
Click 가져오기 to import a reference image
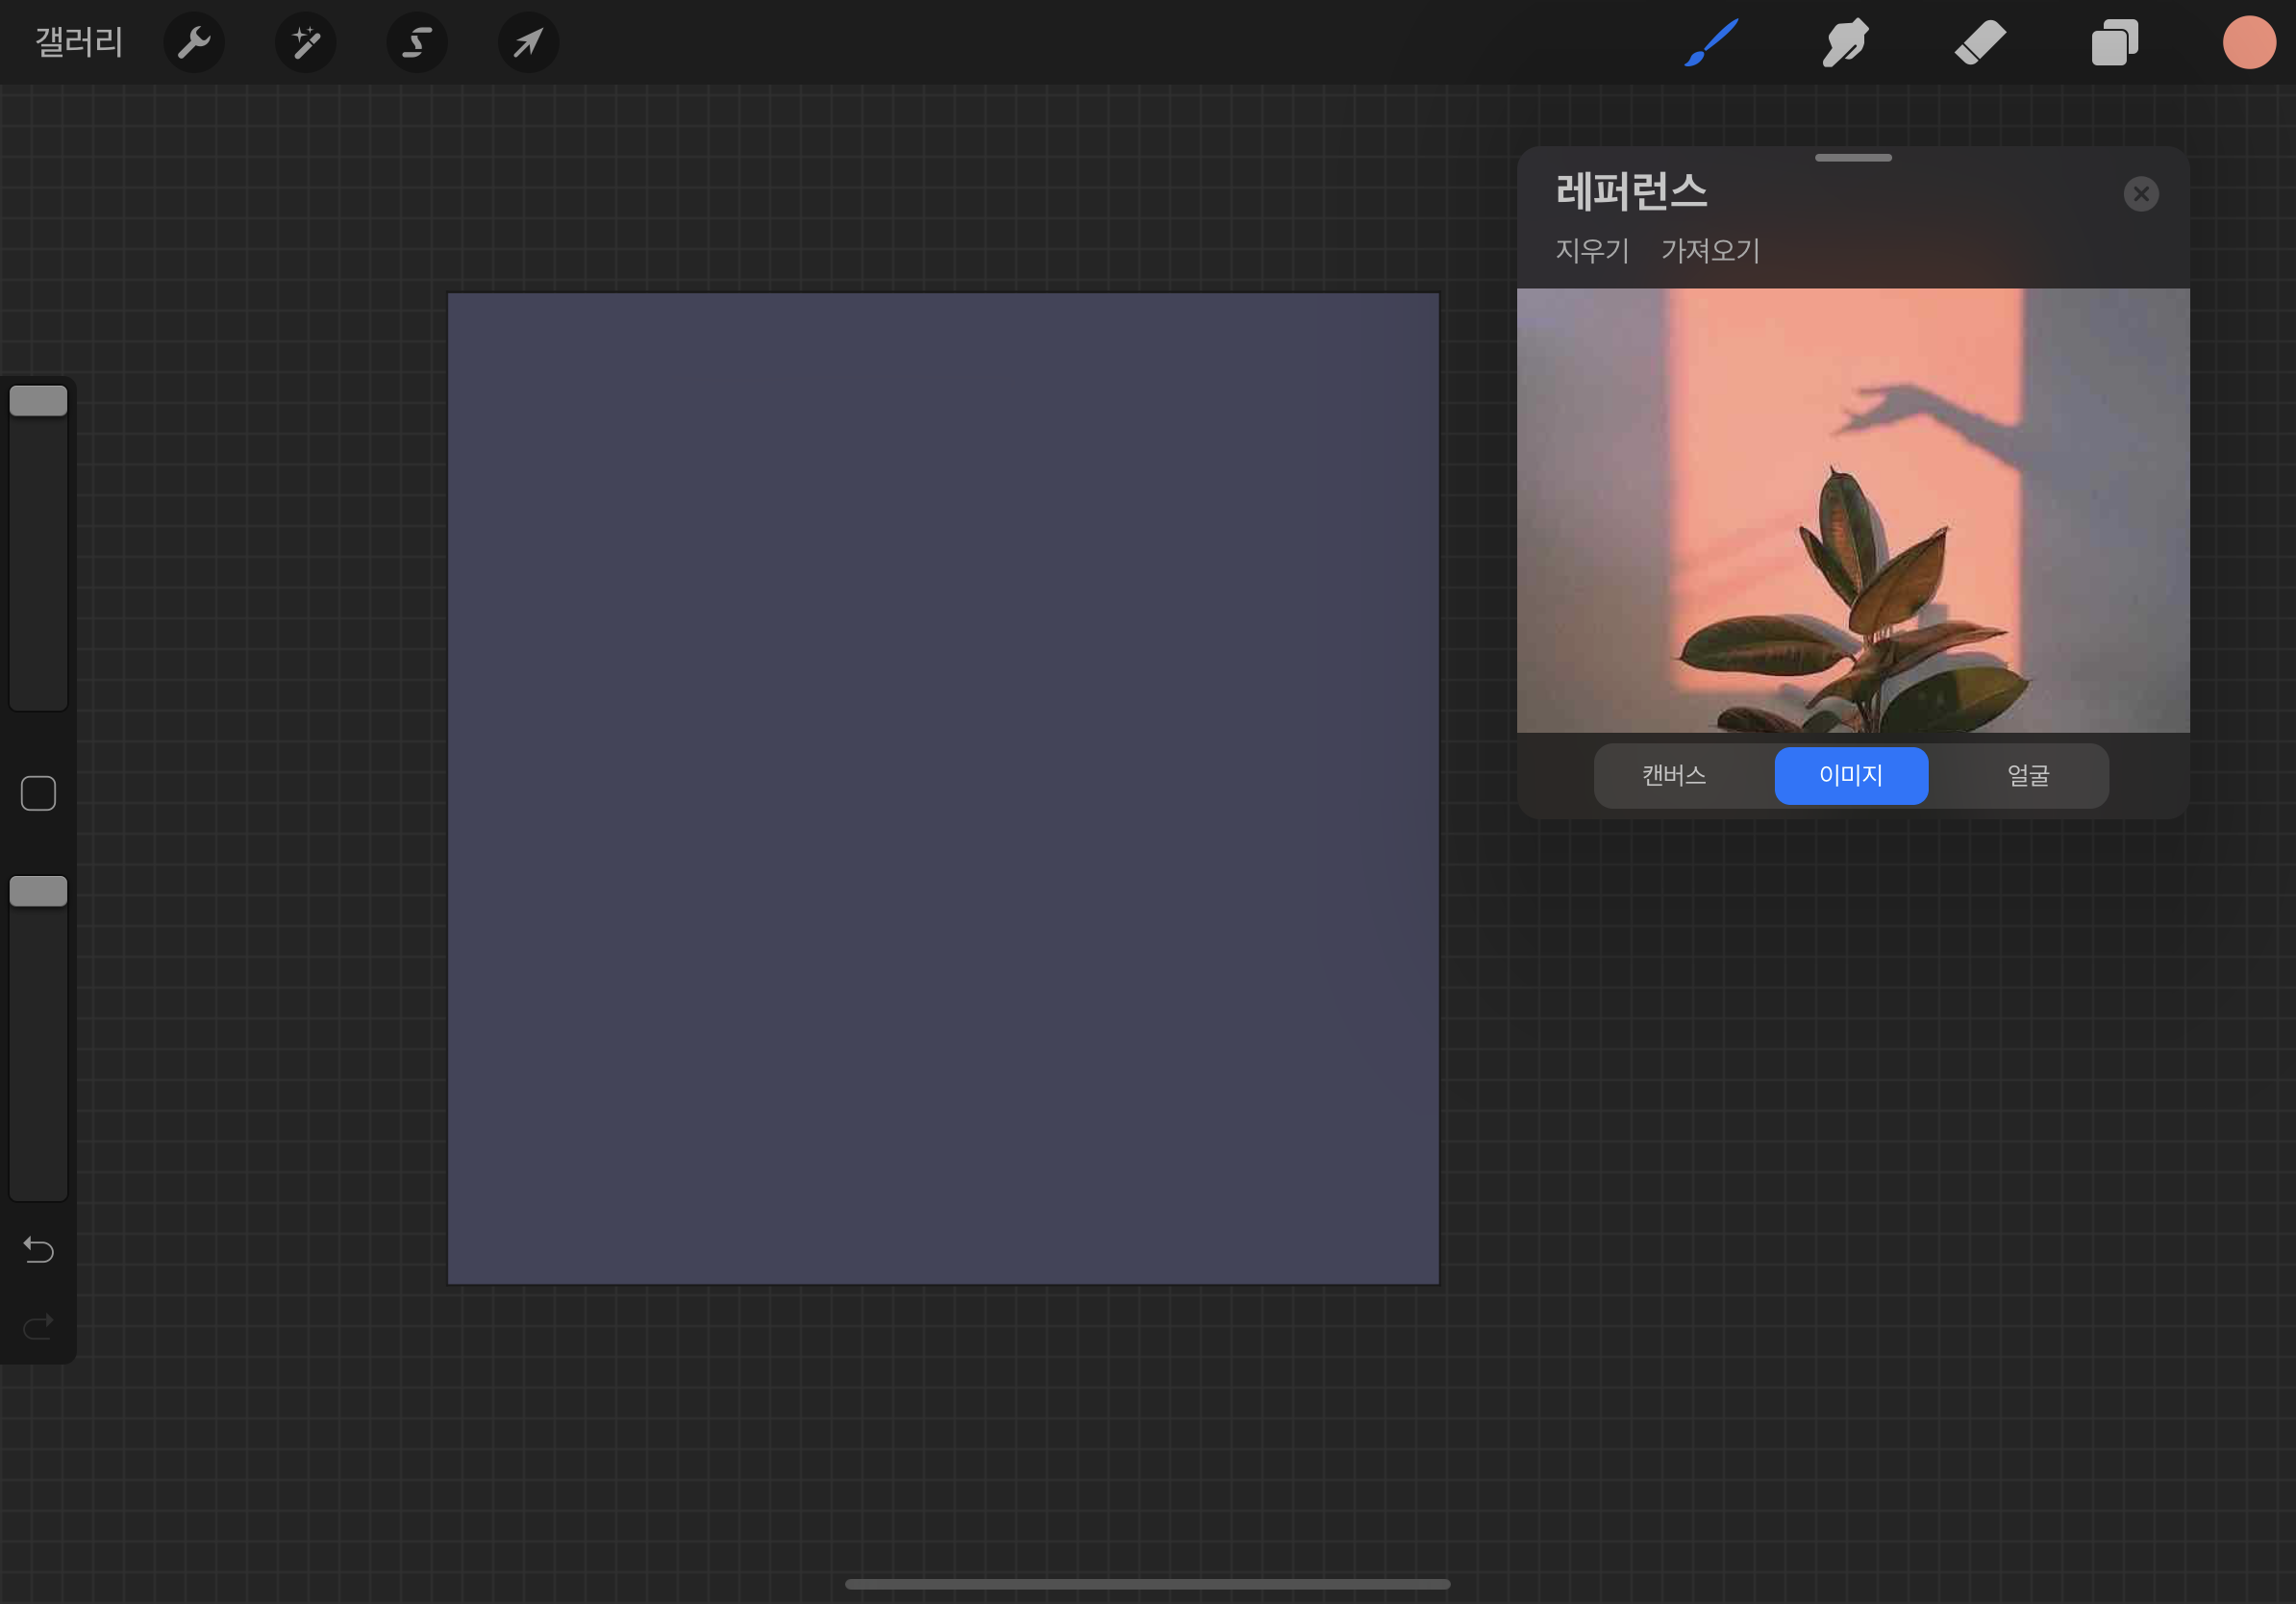[x=1710, y=250]
